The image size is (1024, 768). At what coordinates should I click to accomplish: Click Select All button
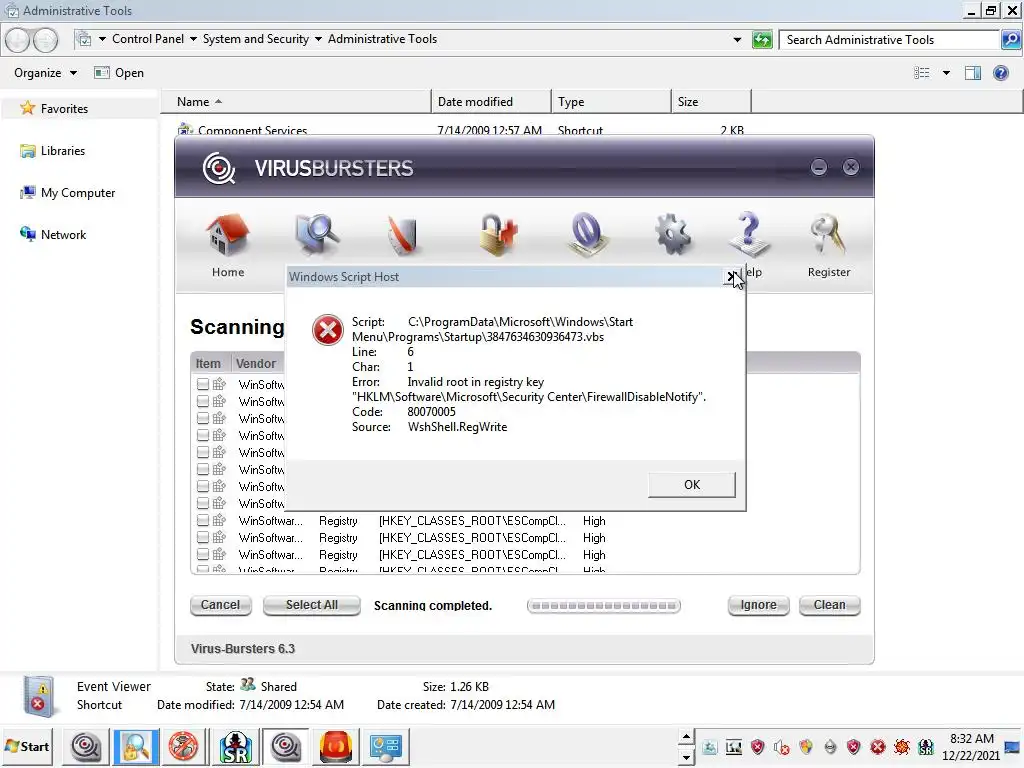[x=312, y=605]
